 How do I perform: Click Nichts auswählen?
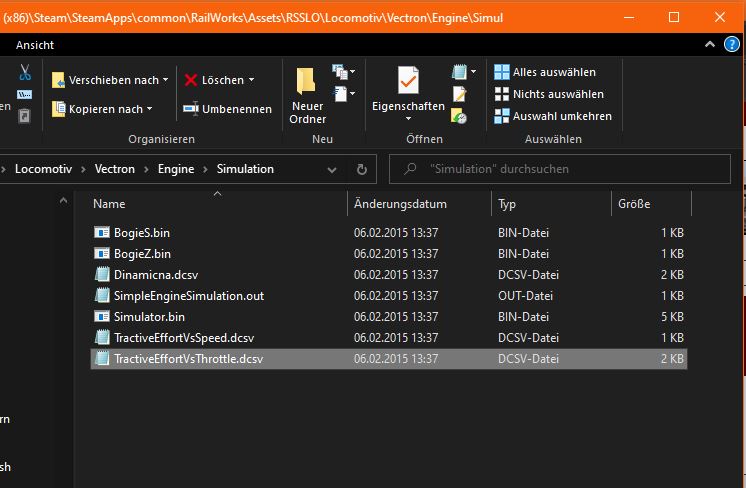(x=549, y=94)
